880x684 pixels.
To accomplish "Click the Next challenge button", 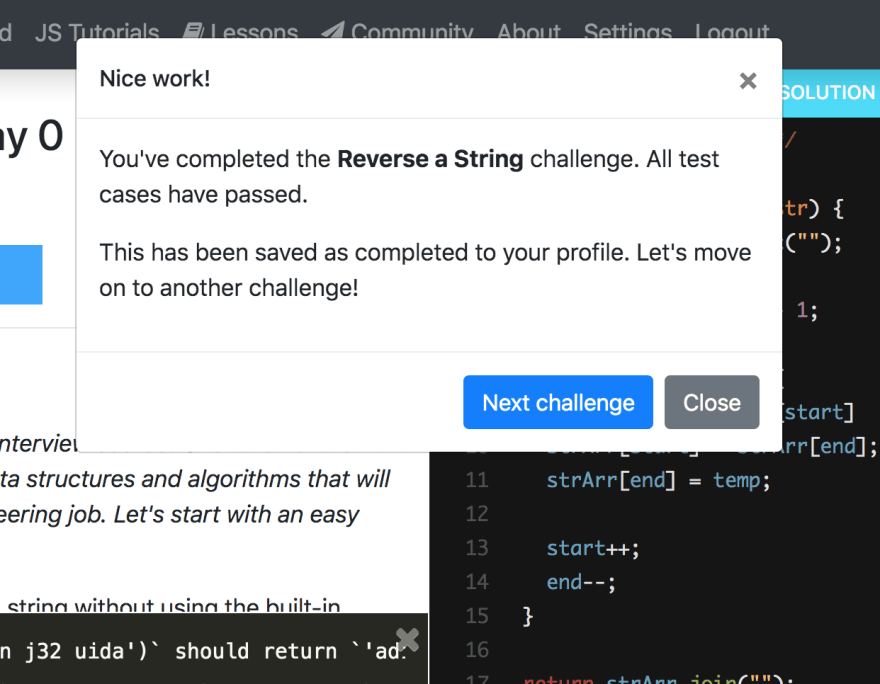I will [558, 402].
